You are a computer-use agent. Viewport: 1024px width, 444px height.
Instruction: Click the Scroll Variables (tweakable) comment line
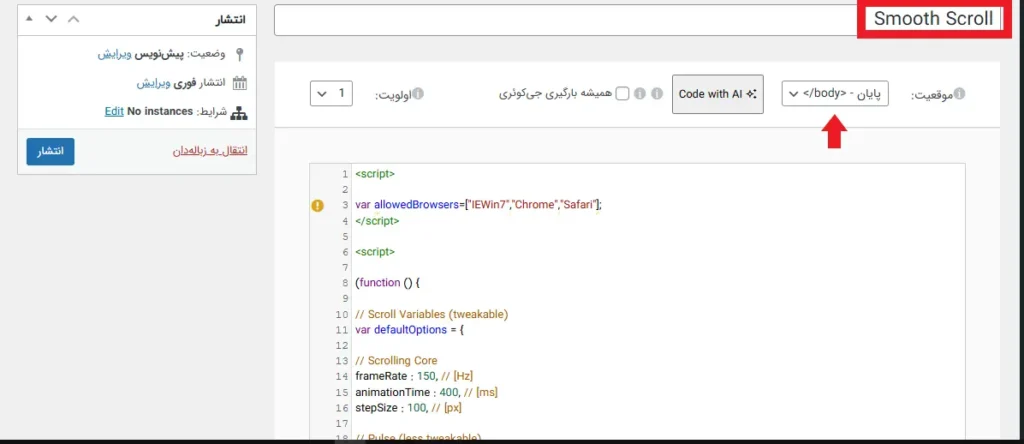tap(432, 314)
